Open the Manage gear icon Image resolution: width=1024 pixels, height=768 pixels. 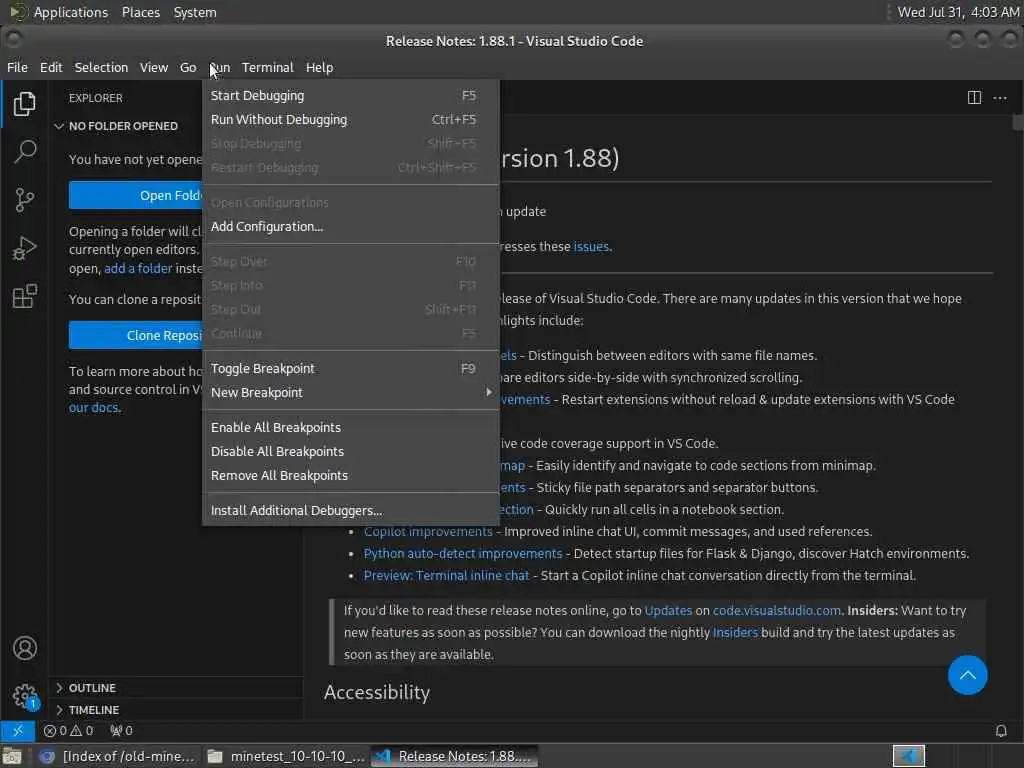[x=25, y=696]
